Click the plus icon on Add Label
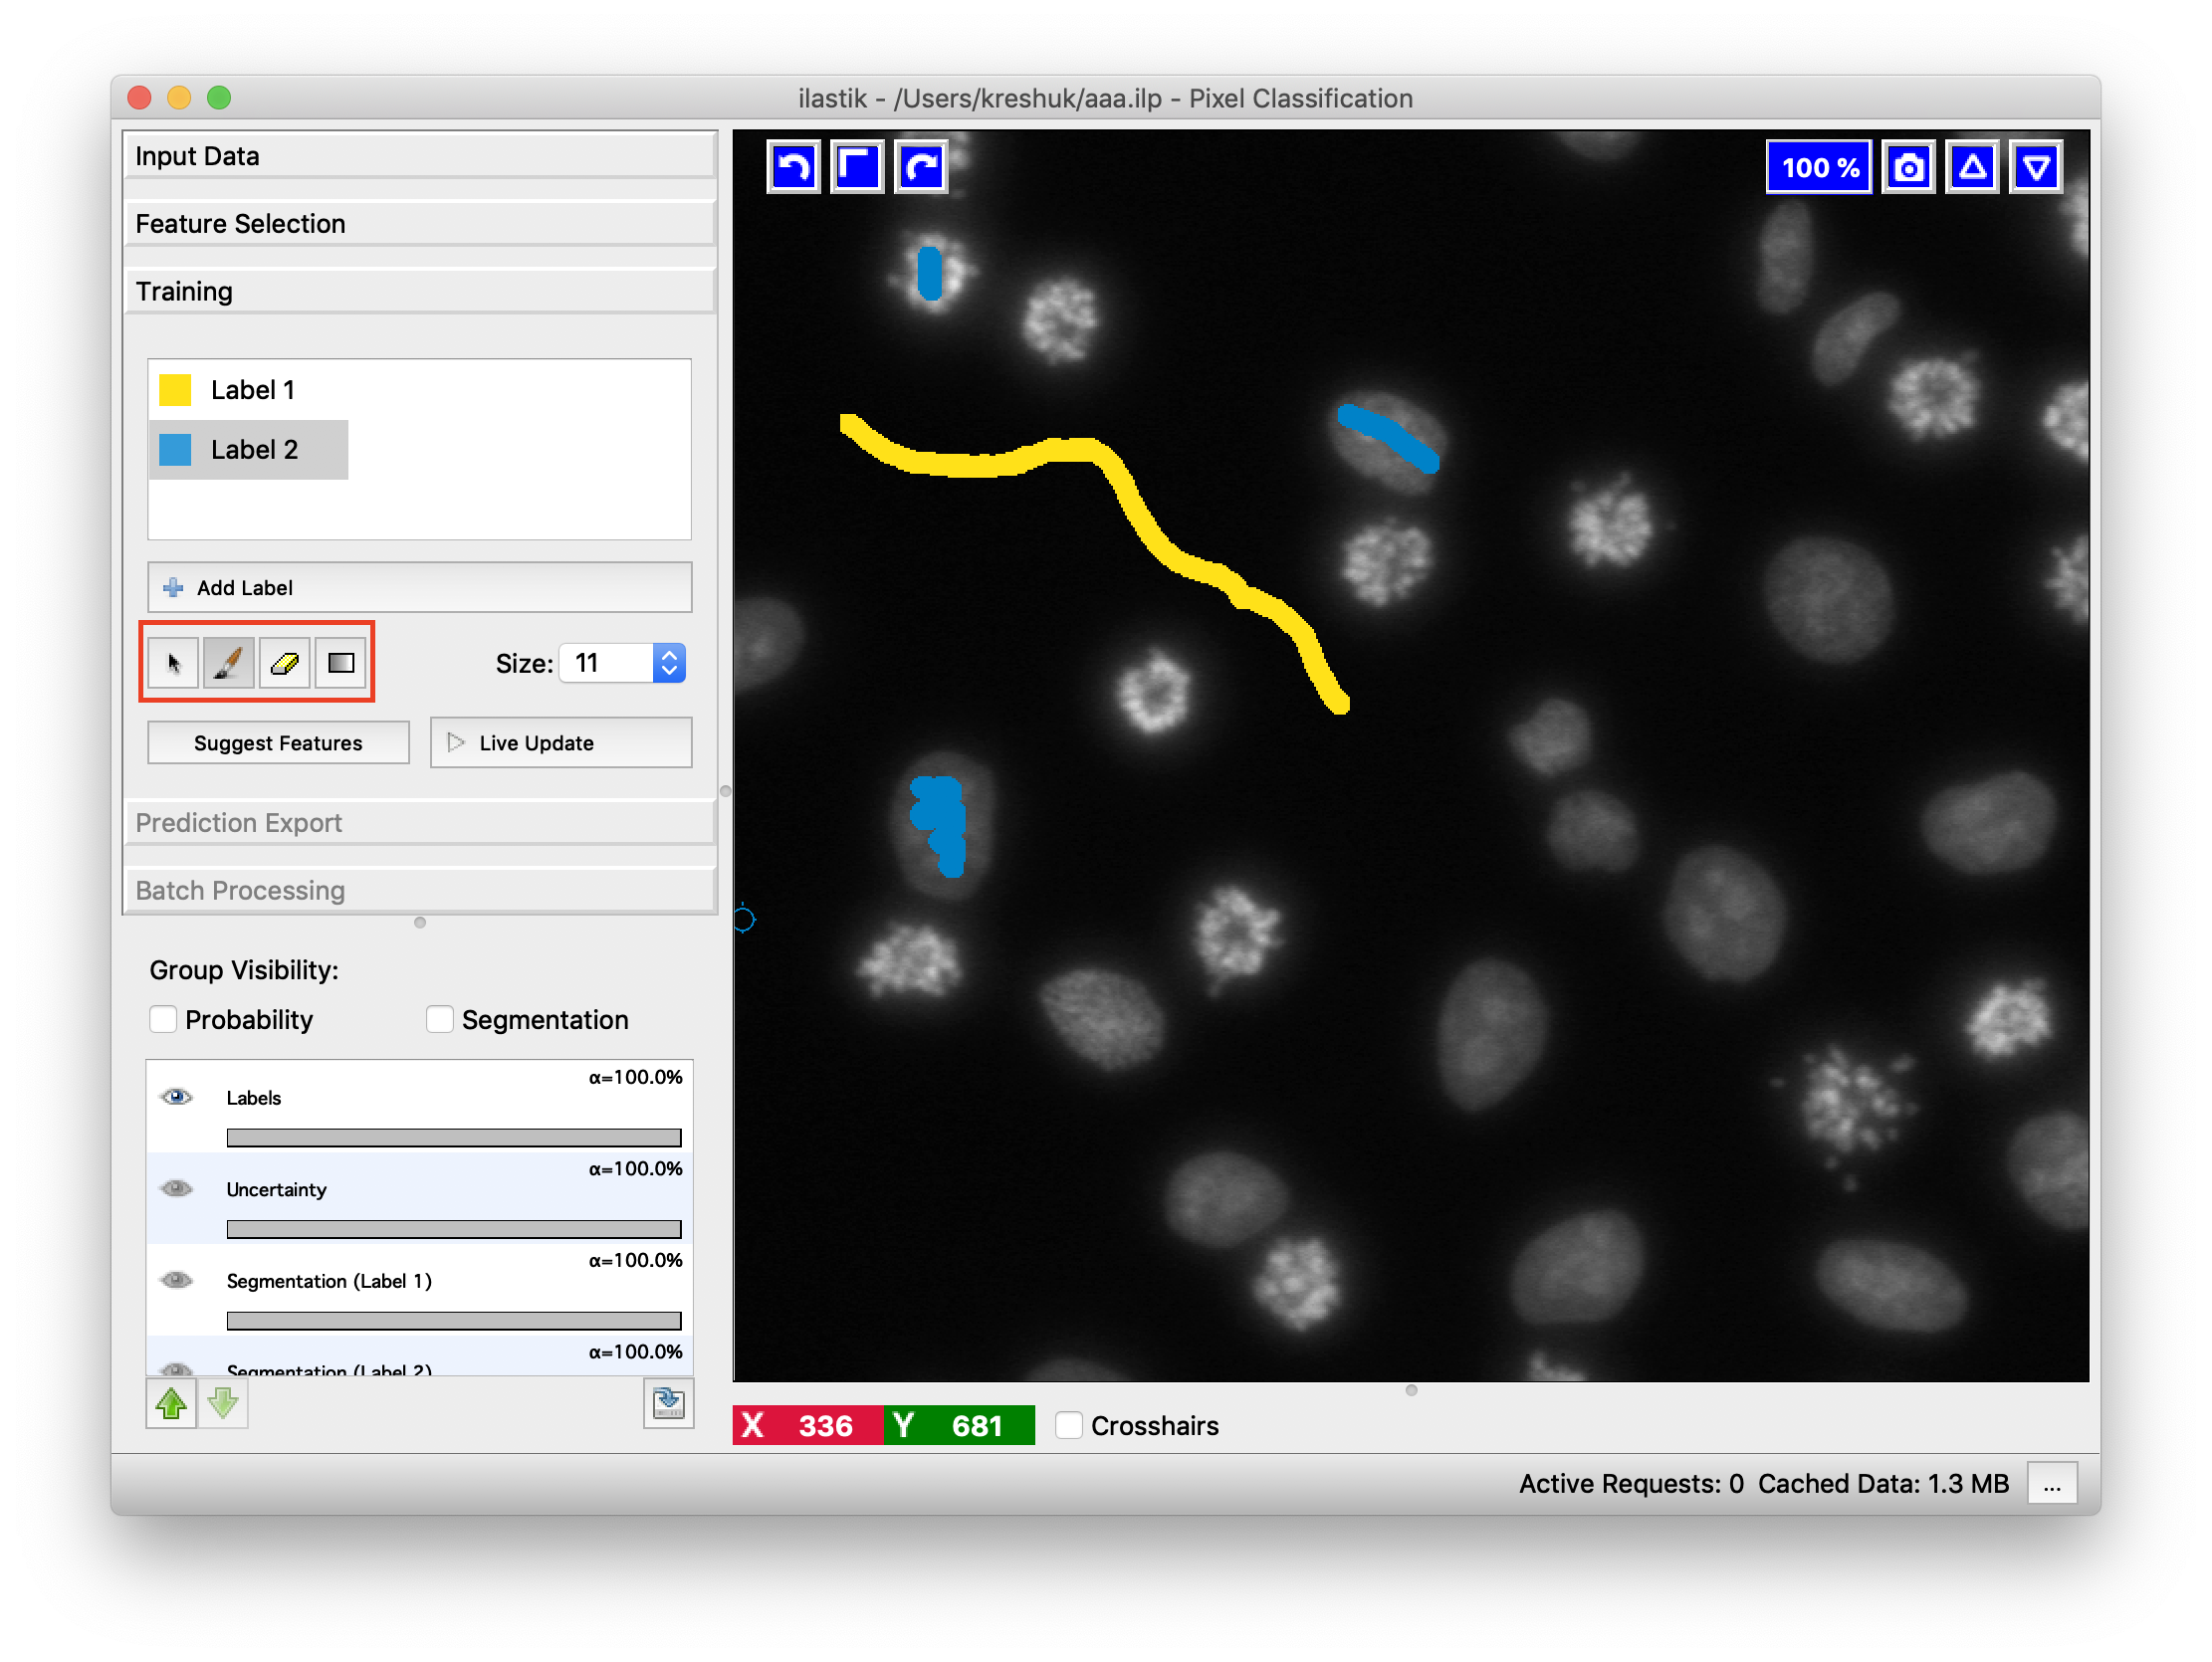2212x1662 pixels. (x=173, y=589)
